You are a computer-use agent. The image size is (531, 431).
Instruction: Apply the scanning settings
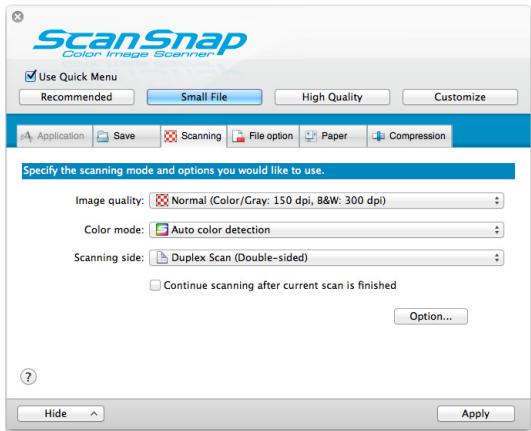pos(476,414)
